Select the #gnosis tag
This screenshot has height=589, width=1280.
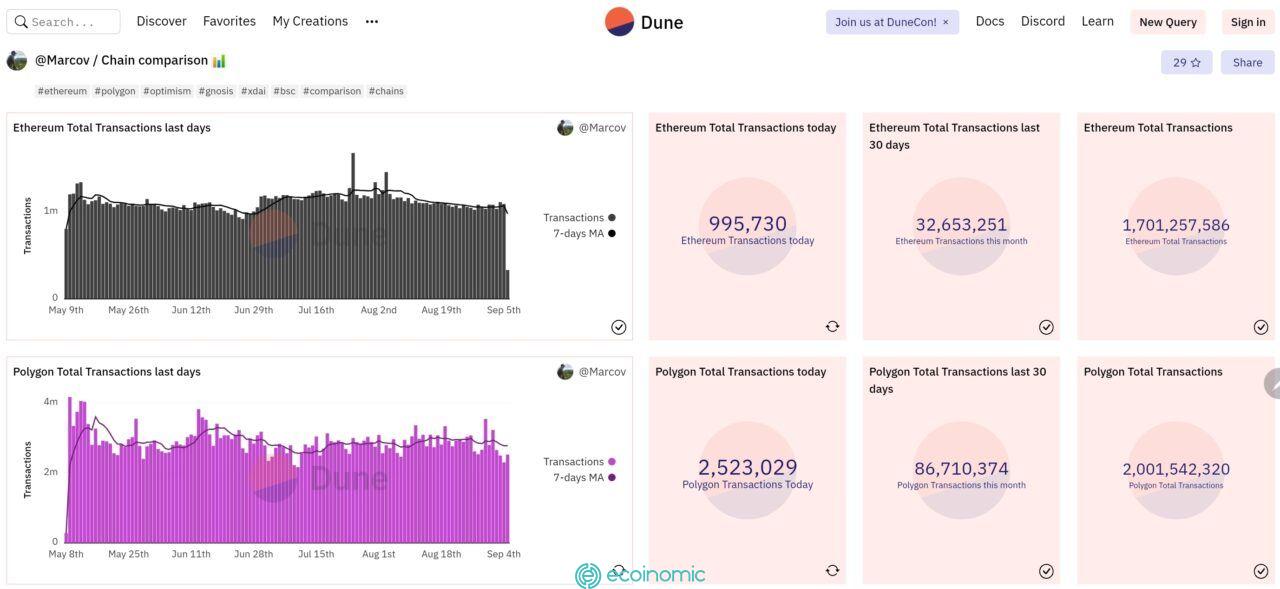(x=216, y=91)
